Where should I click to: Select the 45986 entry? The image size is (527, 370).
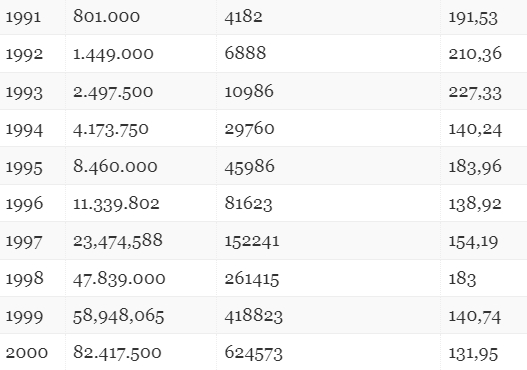(x=249, y=167)
